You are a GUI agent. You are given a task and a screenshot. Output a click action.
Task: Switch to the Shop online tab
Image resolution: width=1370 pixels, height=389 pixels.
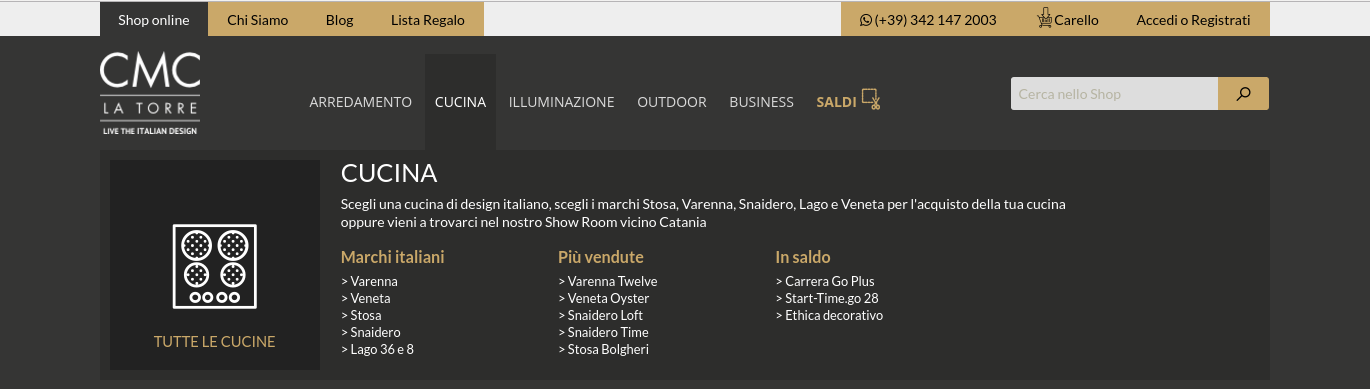pyautogui.click(x=154, y=19)
